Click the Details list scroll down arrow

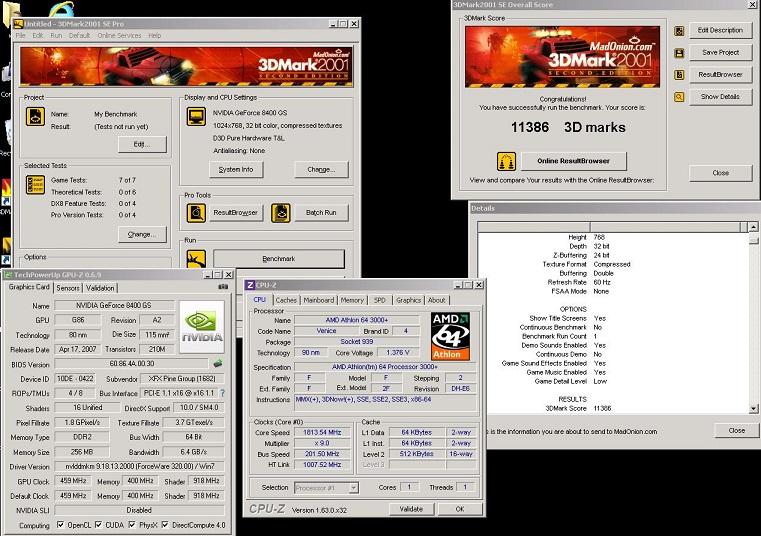[x=753, y=409]
